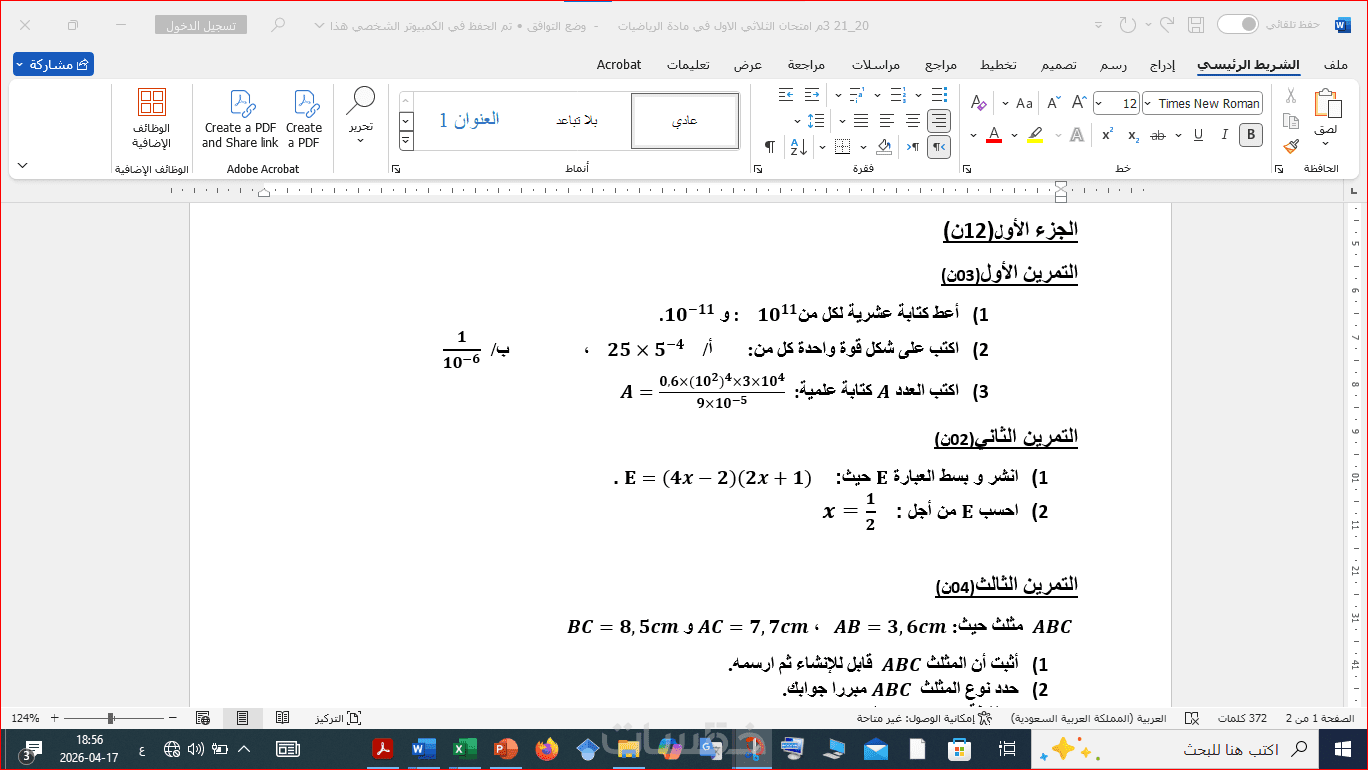Viewport: 1368px width, 770px height.
Task: Open the font color dropdown arrow
Action: tap(974, 135)
